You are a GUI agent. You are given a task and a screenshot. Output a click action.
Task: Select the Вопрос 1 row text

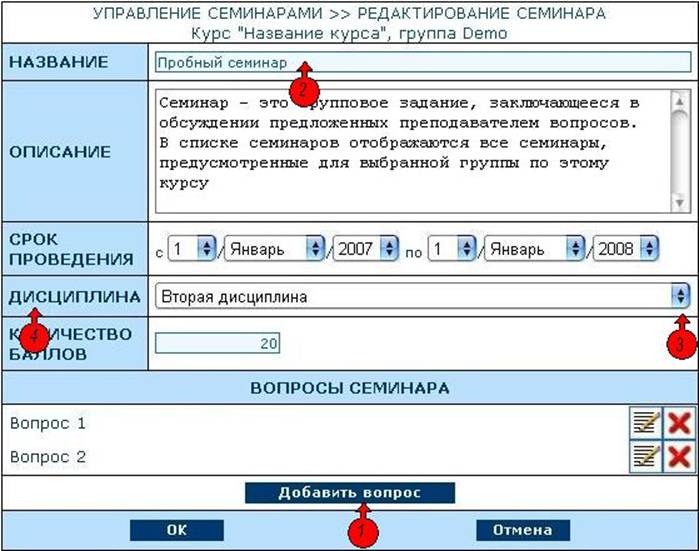pos(48,423)
